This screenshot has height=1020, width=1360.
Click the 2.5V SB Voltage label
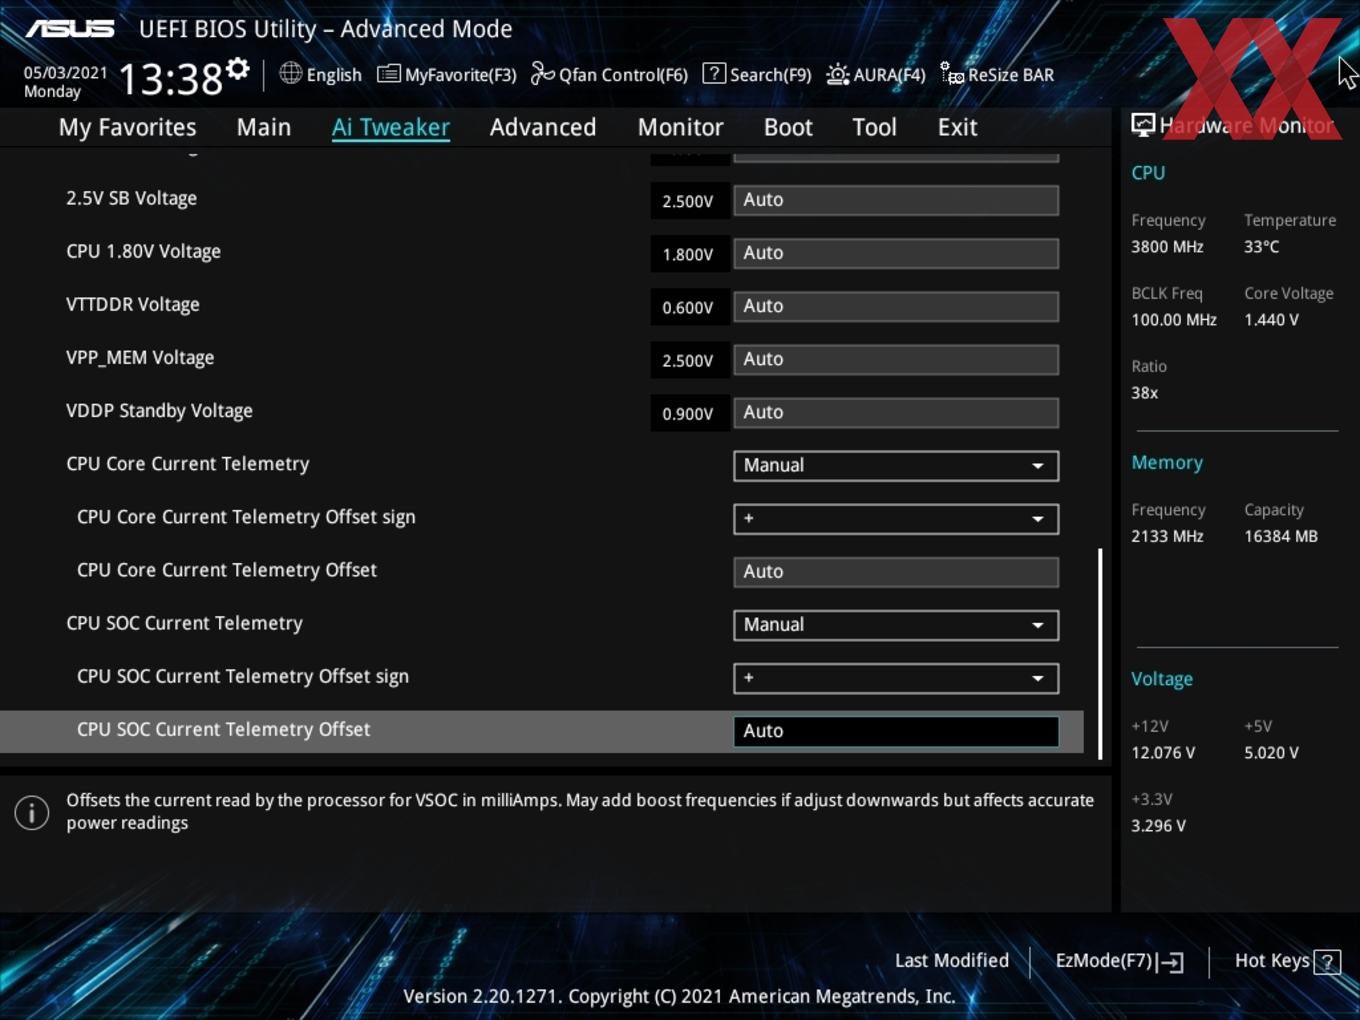pyautogui.click(x=131, y=198)
